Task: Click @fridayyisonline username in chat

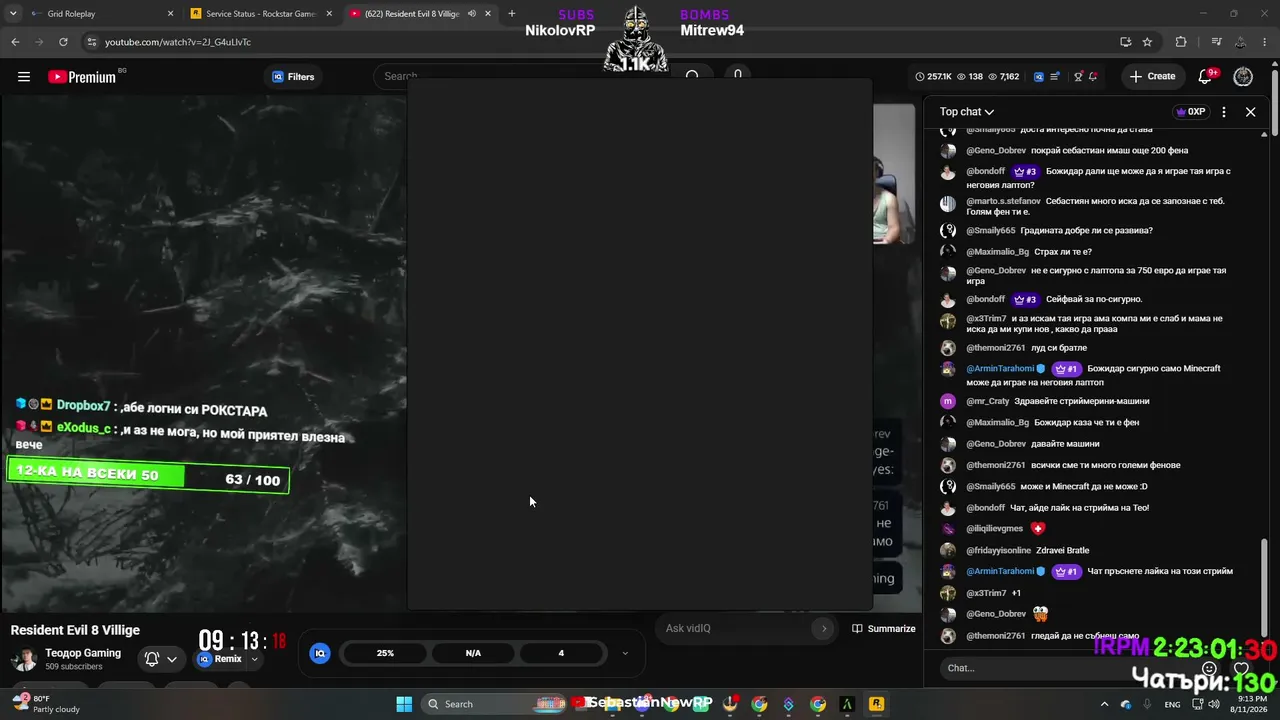Action: click(998, 550)
